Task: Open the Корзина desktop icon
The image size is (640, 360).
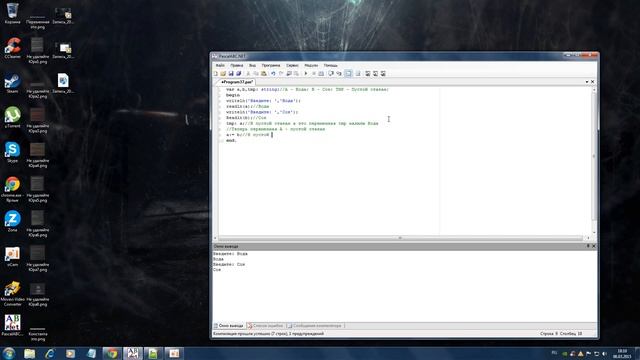Action: (x=12, y=13)
